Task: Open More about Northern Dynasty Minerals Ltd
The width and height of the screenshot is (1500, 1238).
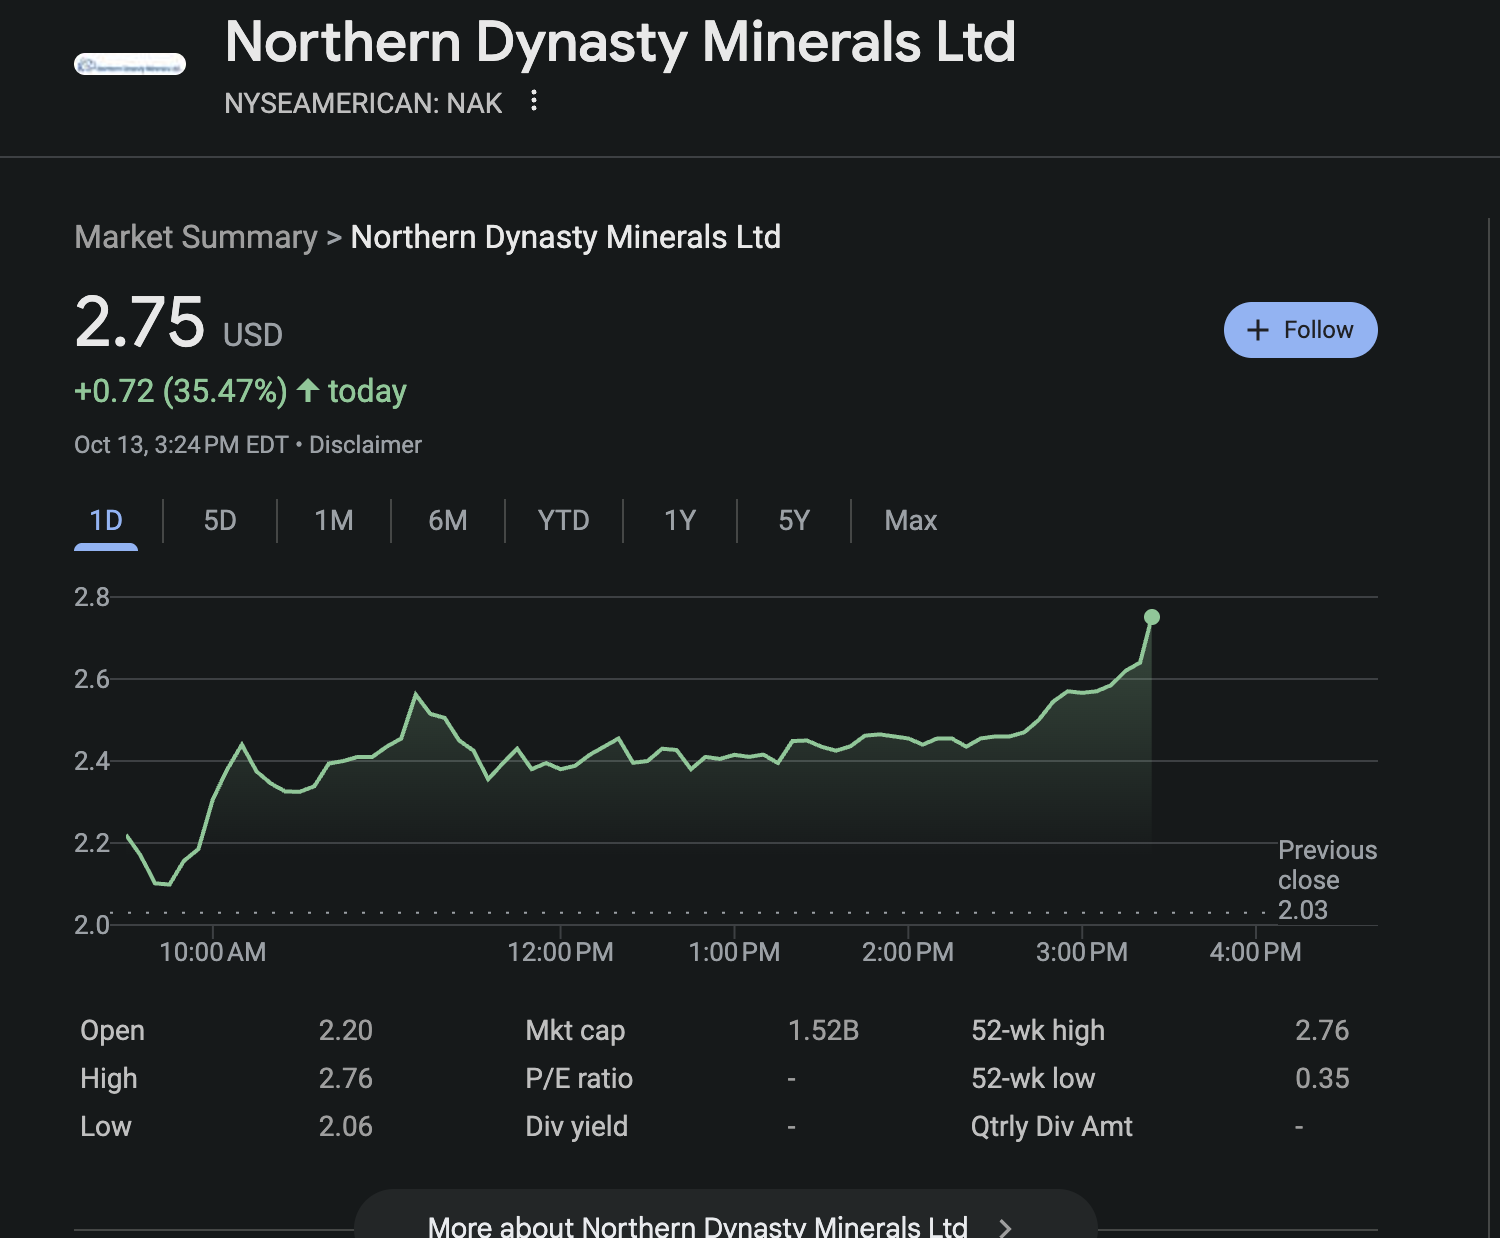Action: [726, 1214]
